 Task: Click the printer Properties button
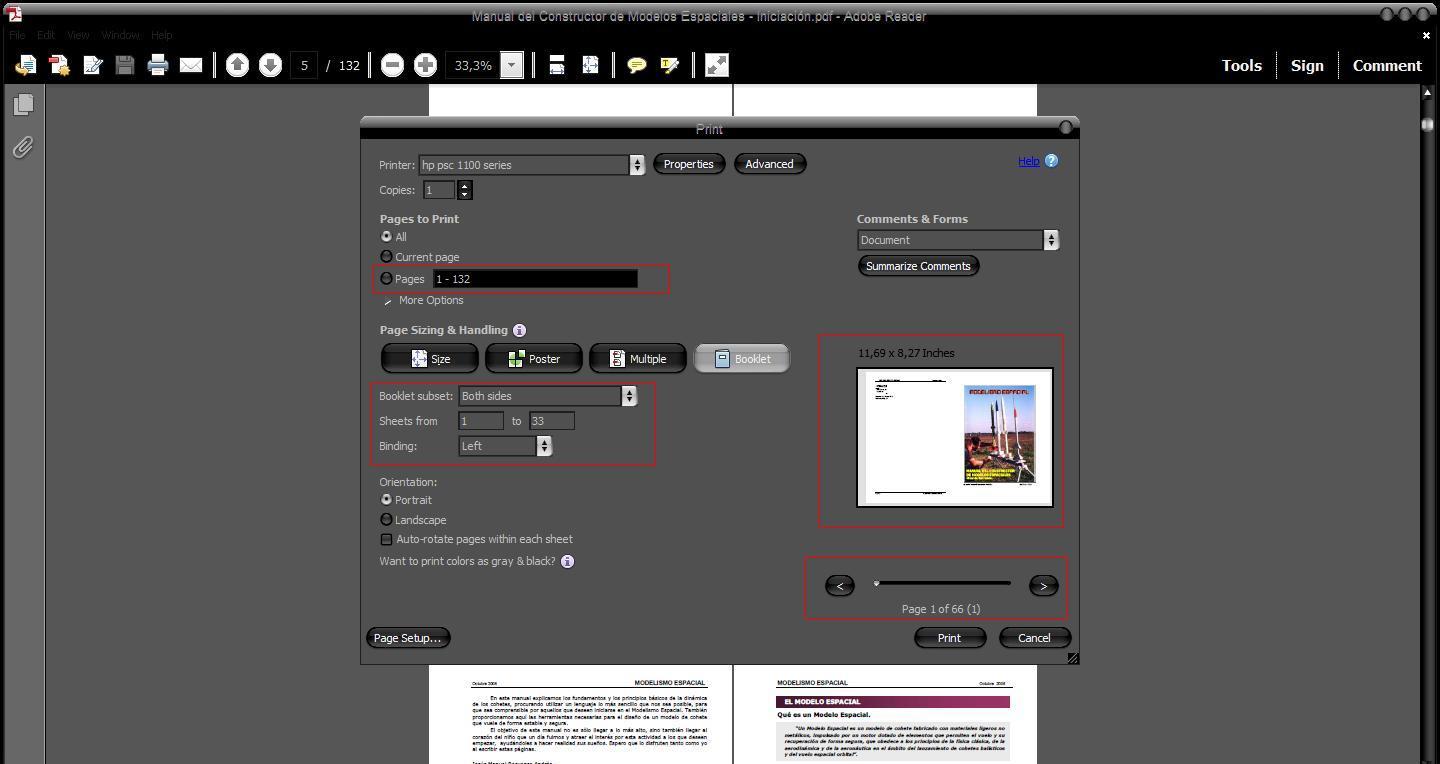689,164
